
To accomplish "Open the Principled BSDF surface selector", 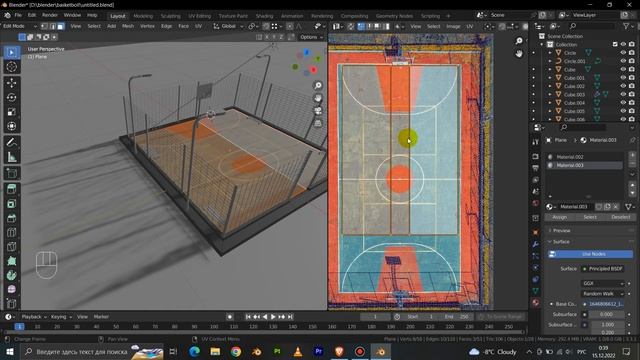I will pyautogui.click(x=603, y=269).
